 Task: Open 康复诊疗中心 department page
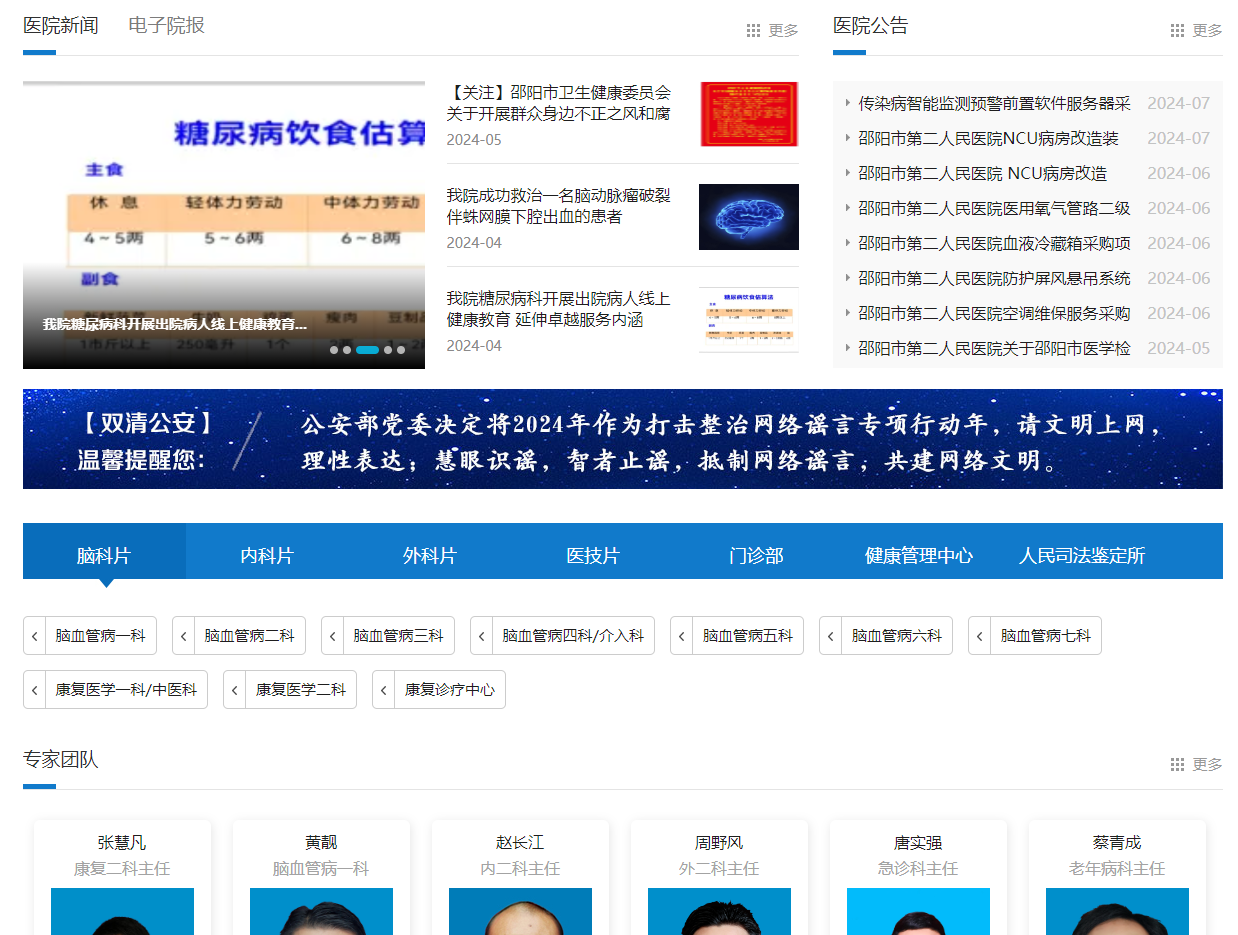tap(439, 690)
